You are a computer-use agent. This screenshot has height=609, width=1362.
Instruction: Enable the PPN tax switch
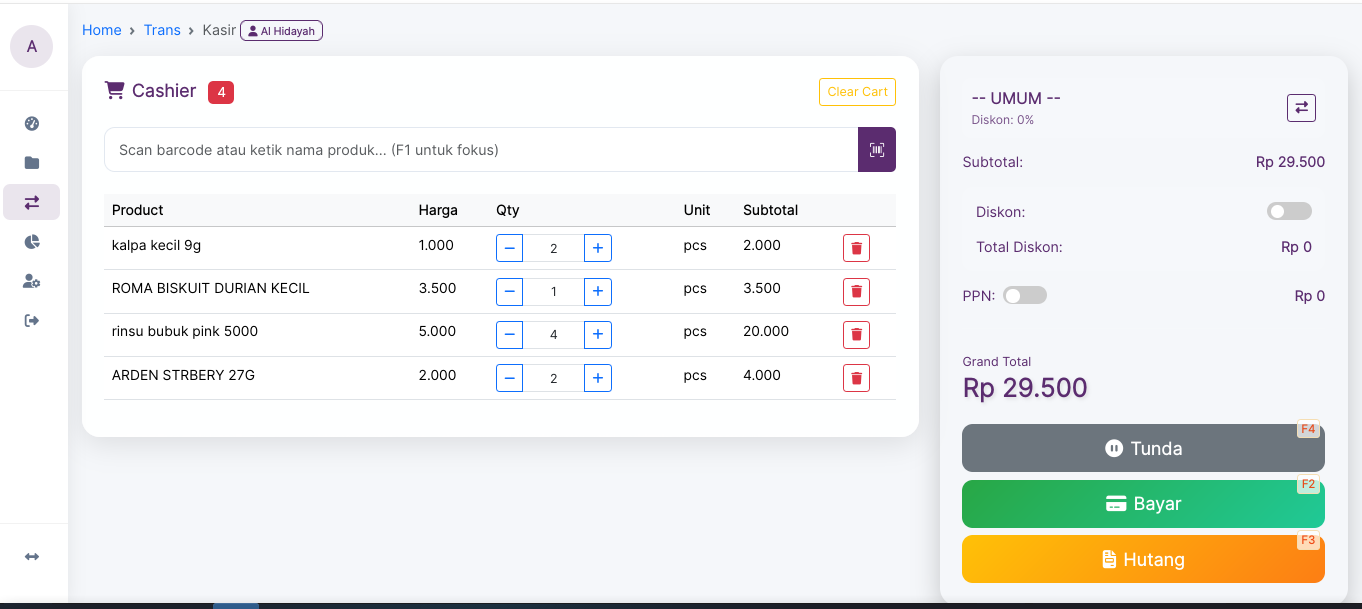[1025, 295]
